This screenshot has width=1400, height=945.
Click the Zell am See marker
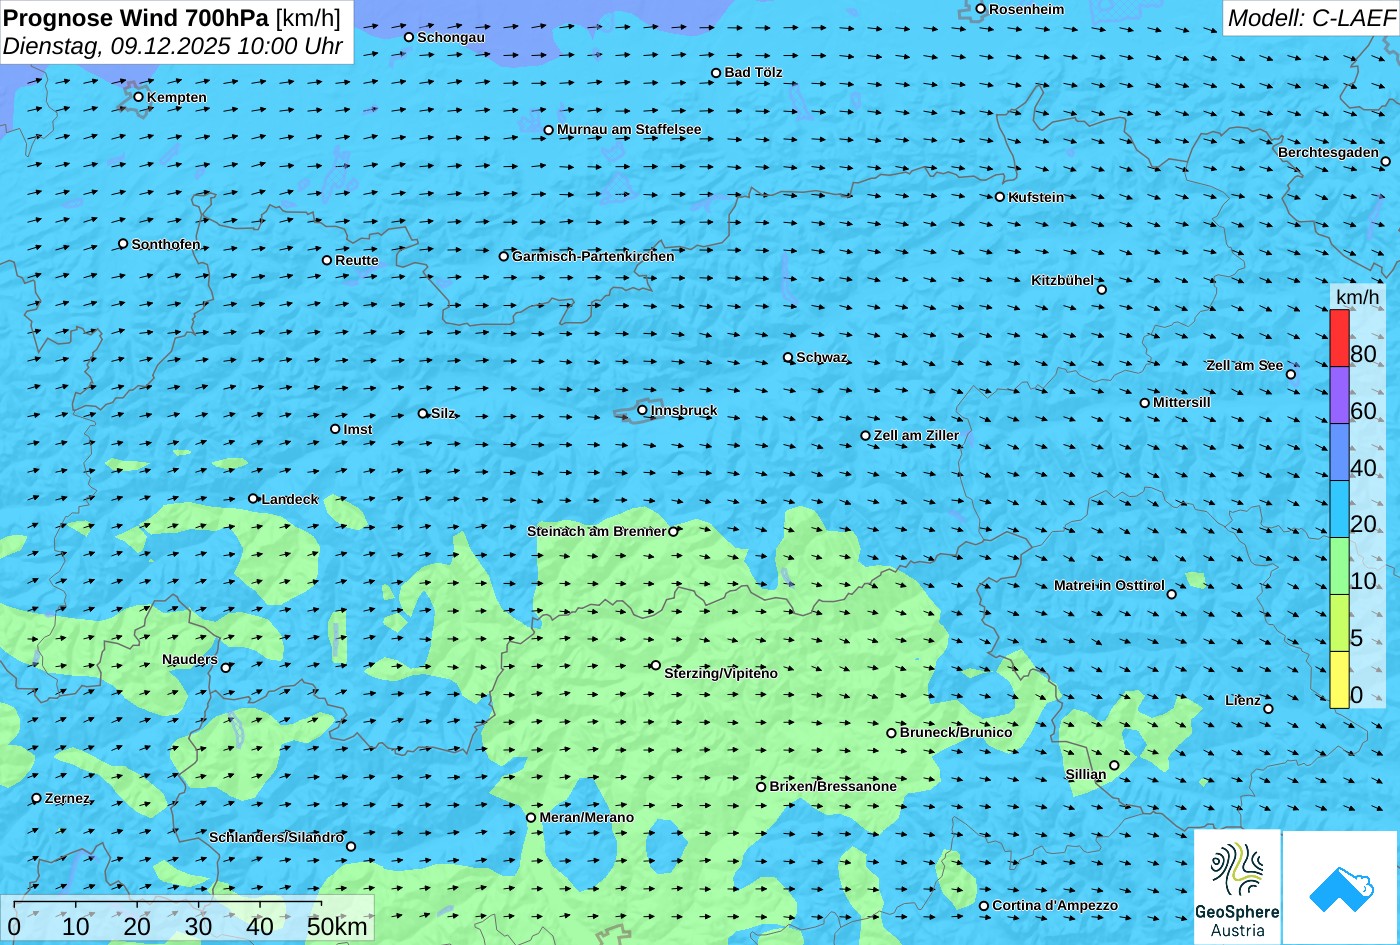(1291, 374)
